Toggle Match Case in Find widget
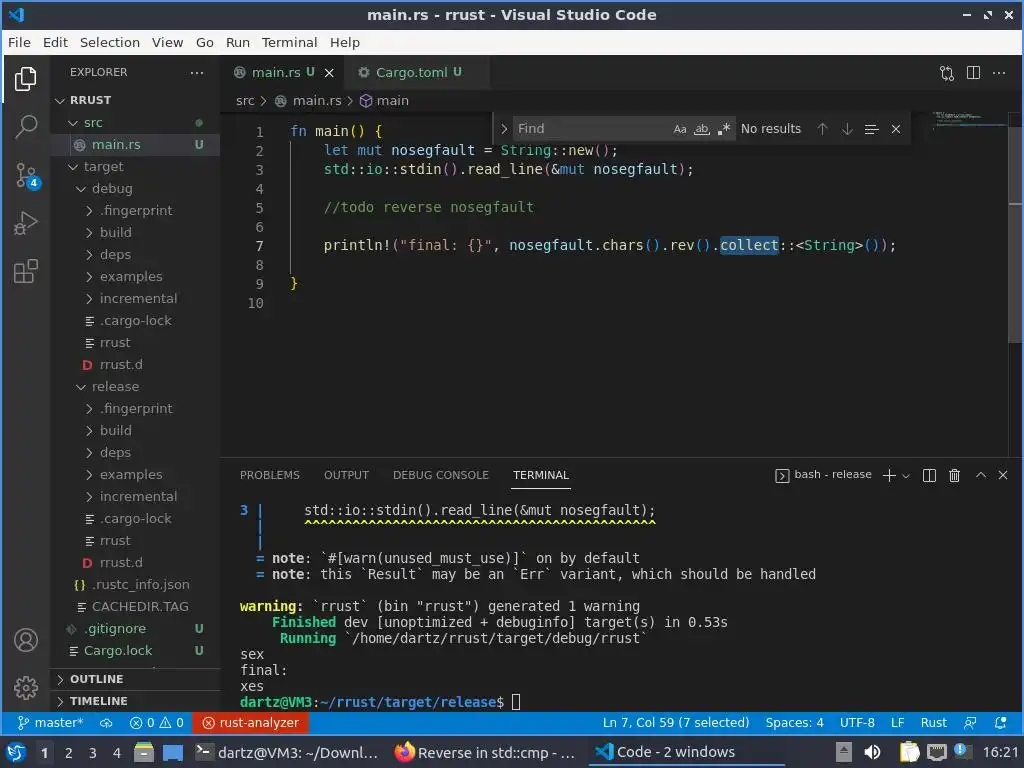Image resolution: width=1024 pixels, height=768 pixels. click(680, 129)
